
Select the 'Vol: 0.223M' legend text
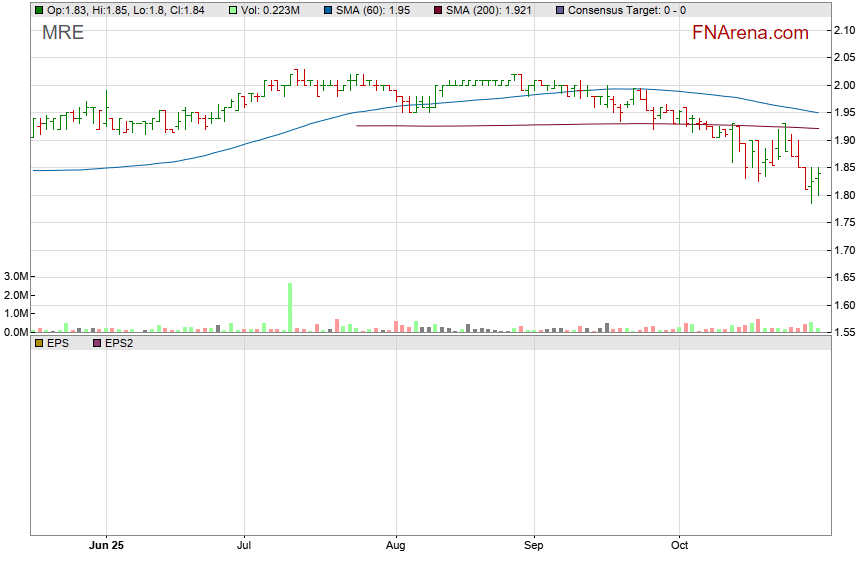click(272, 9)
